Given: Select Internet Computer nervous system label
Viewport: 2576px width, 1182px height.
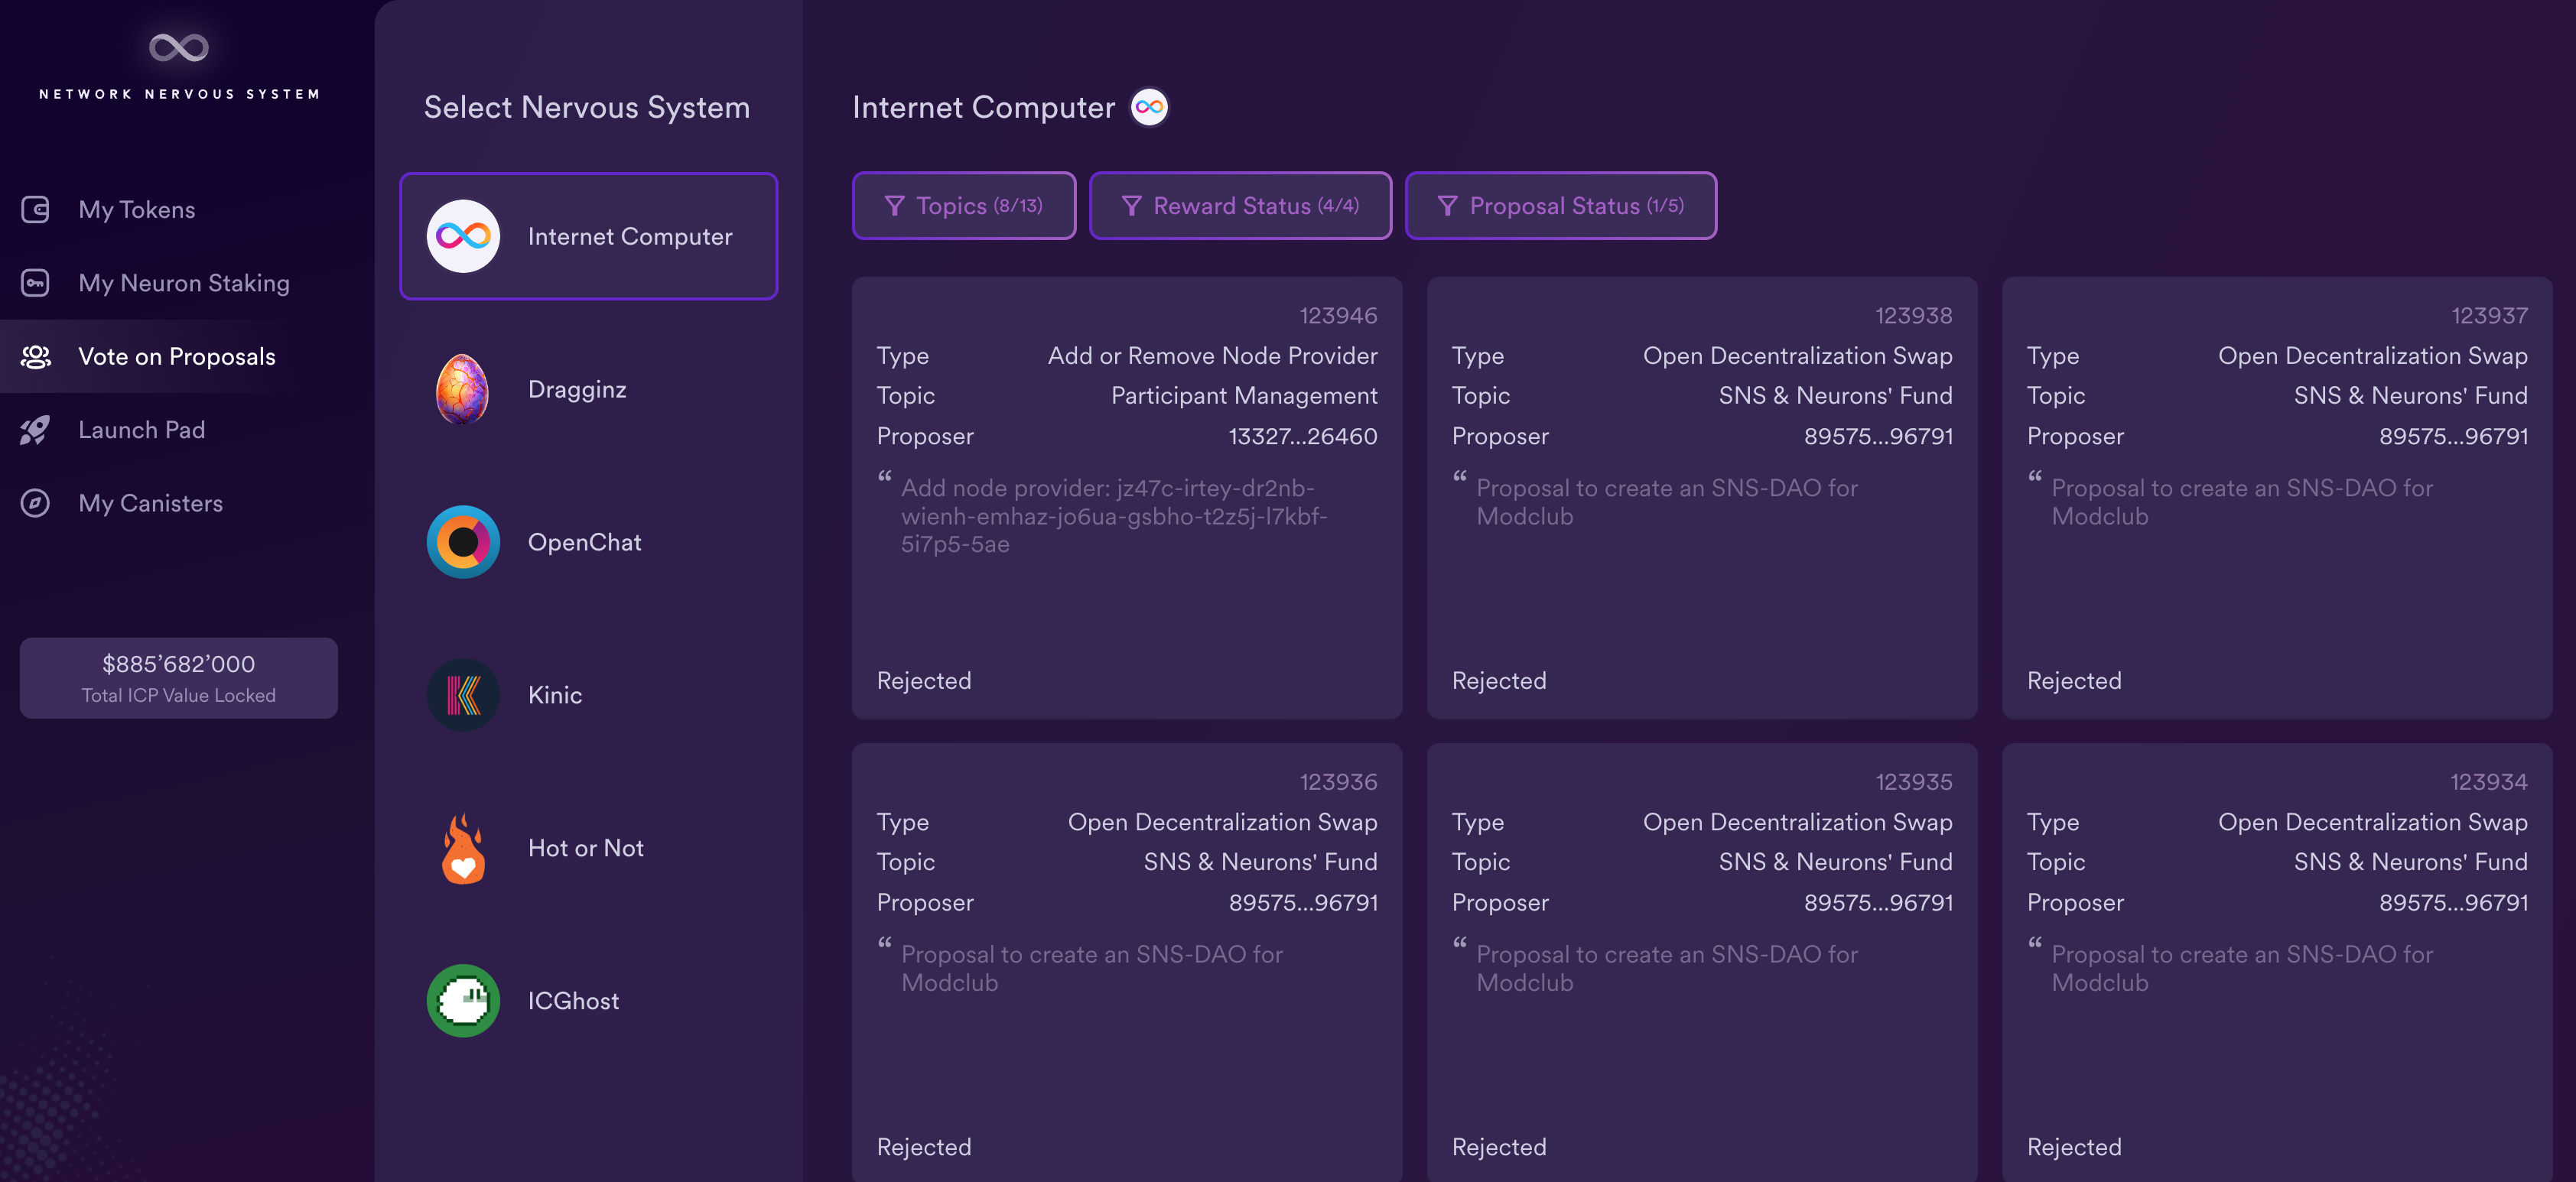Looking at the screenshot, I should [x=630, y=237].
